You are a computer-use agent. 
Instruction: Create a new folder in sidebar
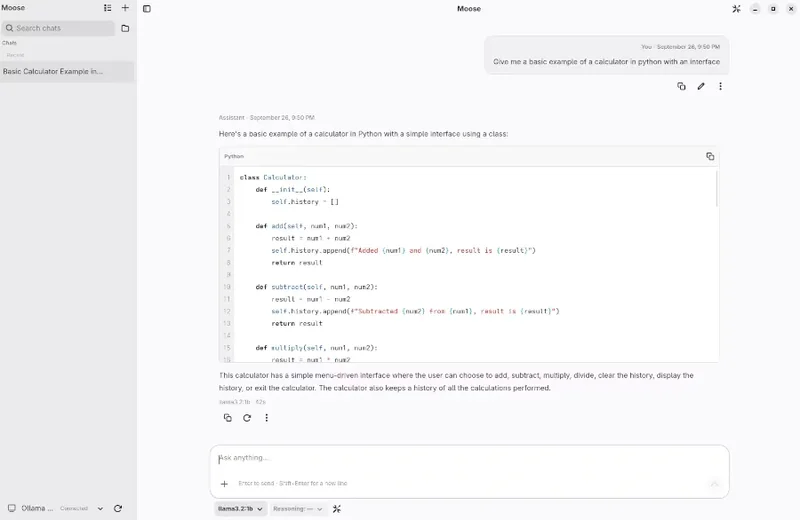125,29
